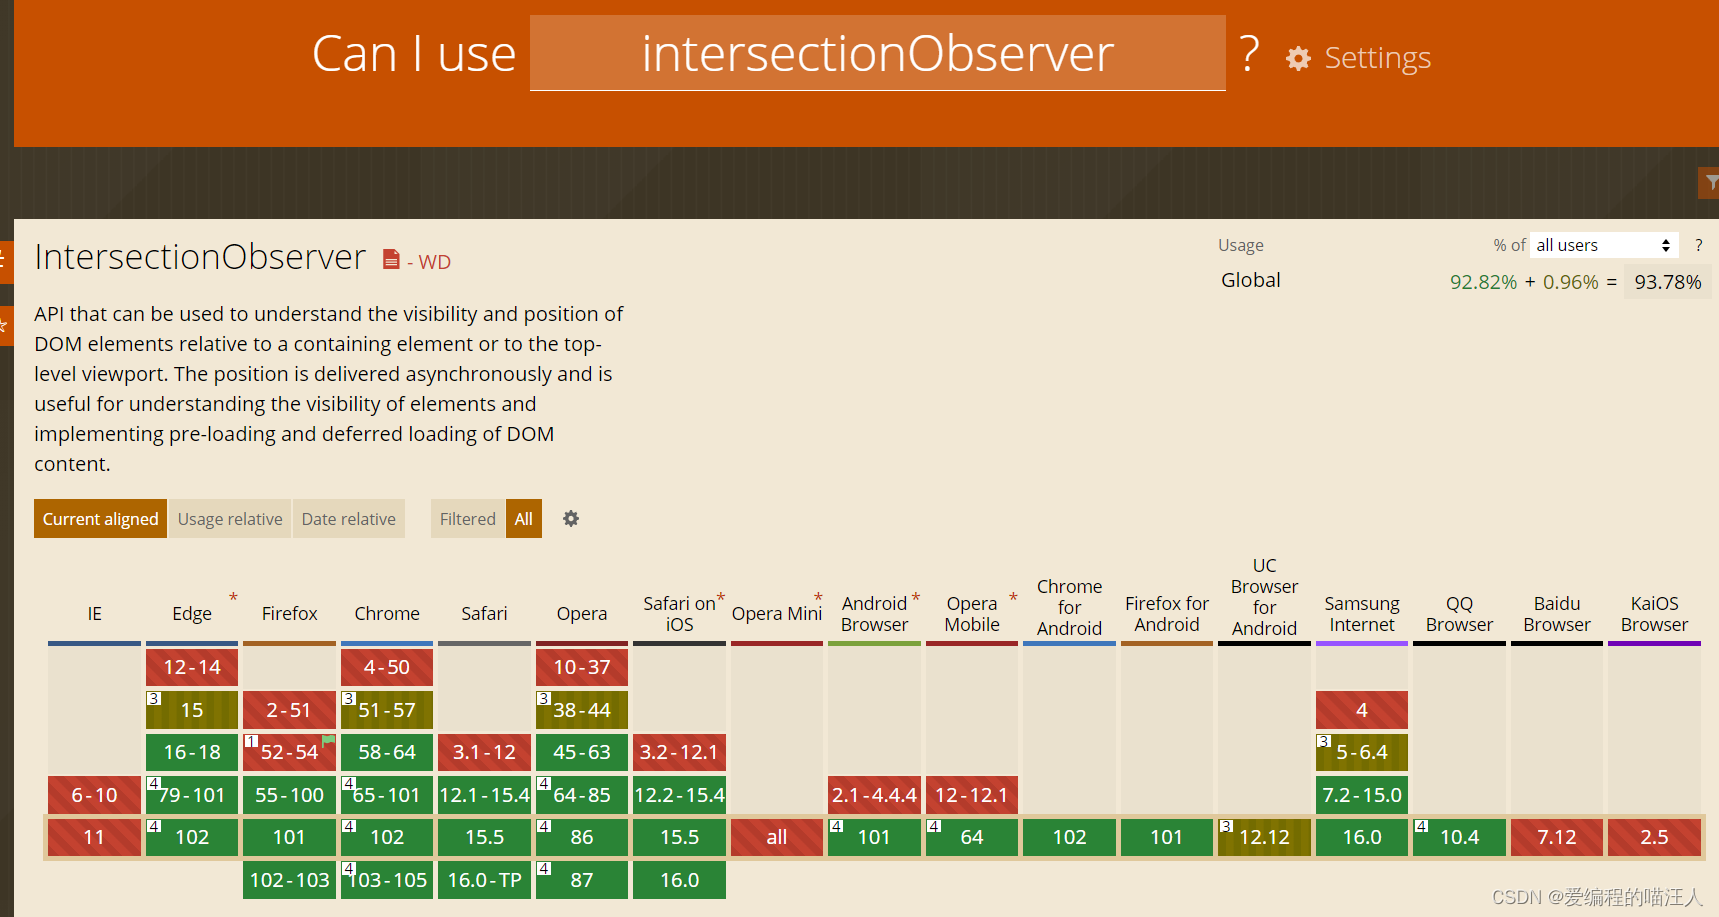Select the Opera 87 cell

click(x=582, y=880)
